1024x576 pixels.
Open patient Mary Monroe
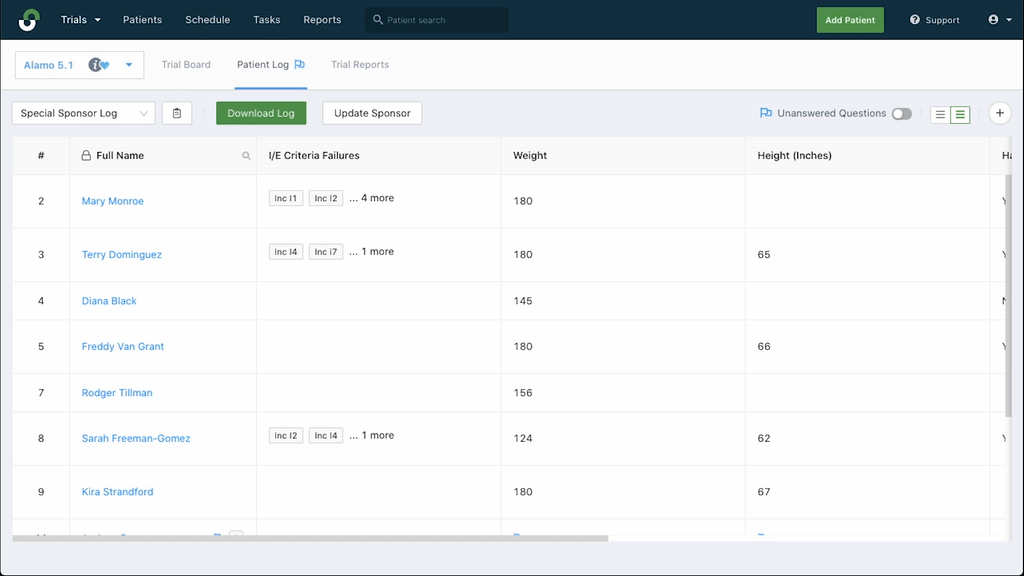pos(112,201)
